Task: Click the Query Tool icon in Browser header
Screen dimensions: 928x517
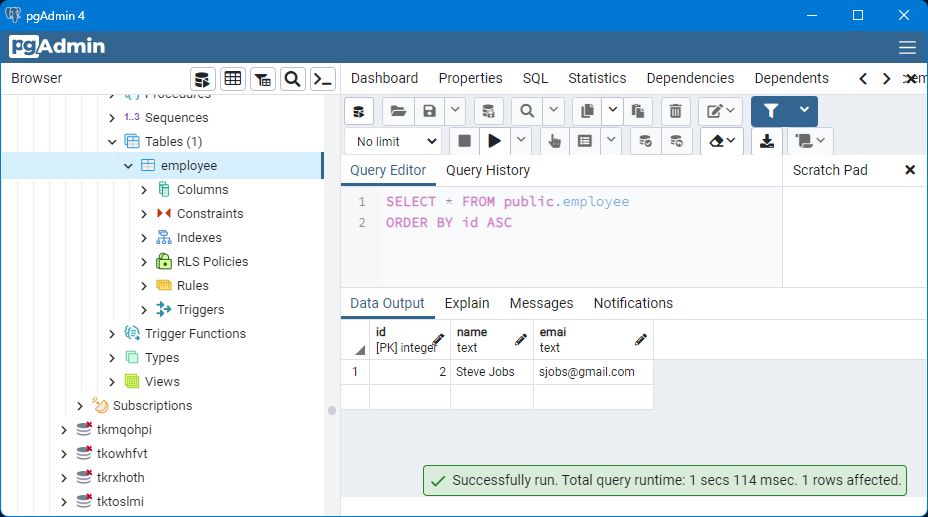Action: (x=202, y=79)
